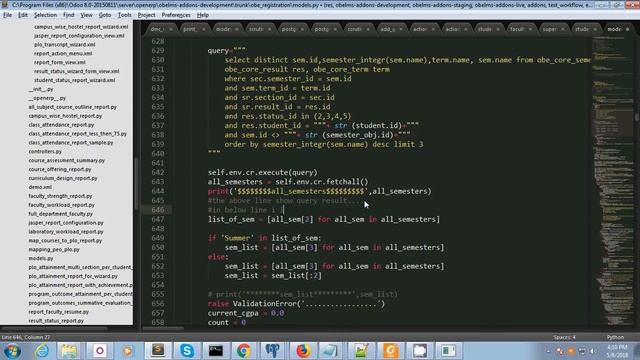The image size is (640, 360).
Task: Open class_attendance_report.py file
Action: (x=61, y=125)
